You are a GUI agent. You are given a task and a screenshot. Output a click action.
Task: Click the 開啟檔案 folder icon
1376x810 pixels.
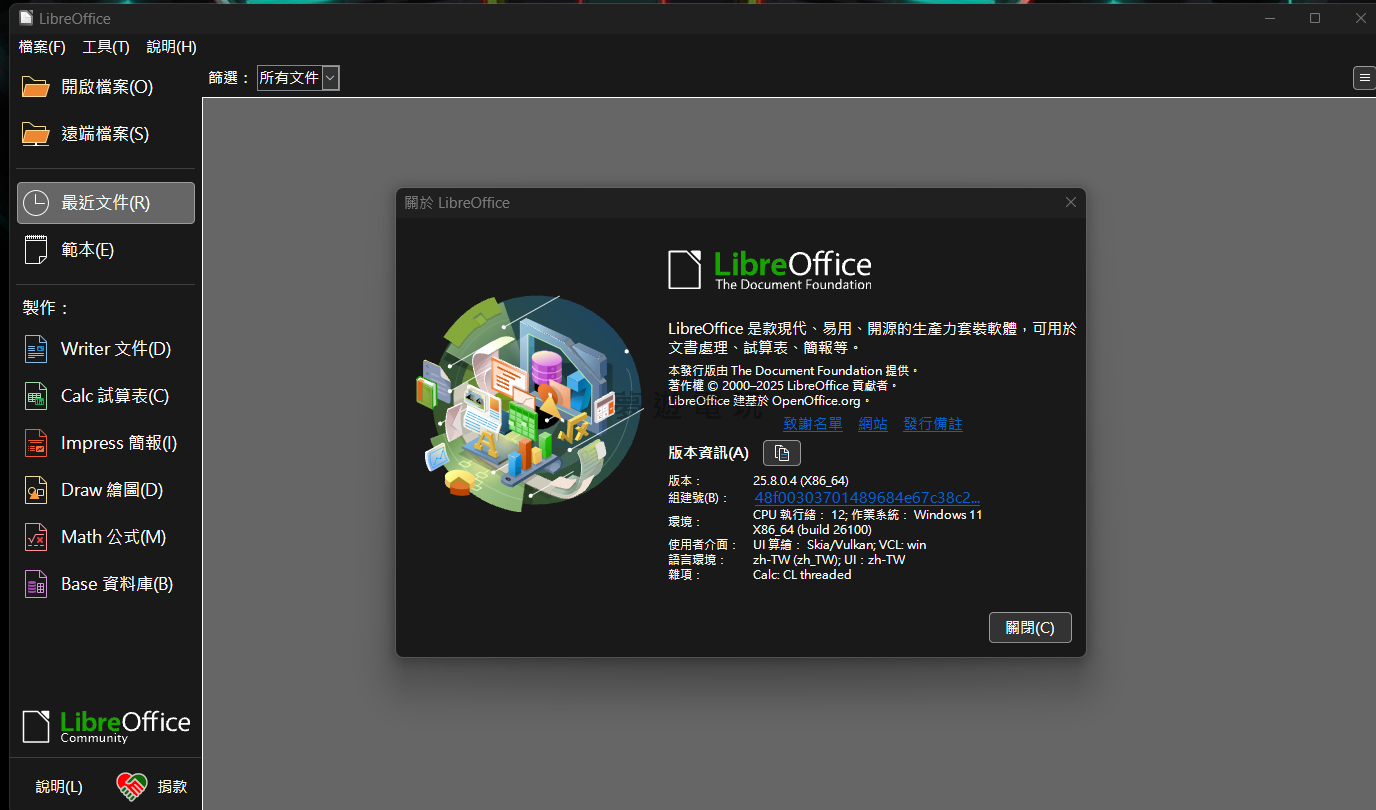tap(36, 87)
